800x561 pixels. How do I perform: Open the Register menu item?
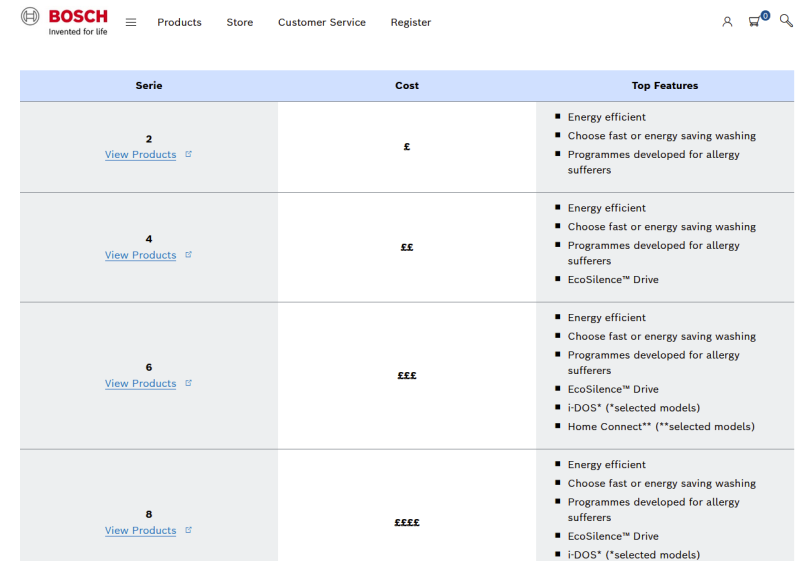tap(411, 22)
